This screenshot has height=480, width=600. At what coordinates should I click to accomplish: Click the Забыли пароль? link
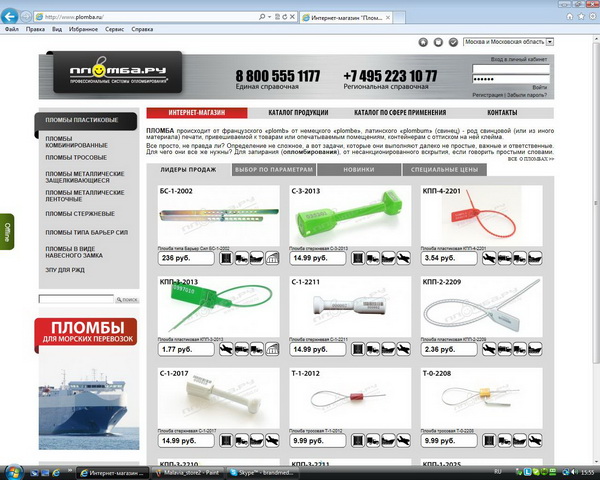pos(527,95)
